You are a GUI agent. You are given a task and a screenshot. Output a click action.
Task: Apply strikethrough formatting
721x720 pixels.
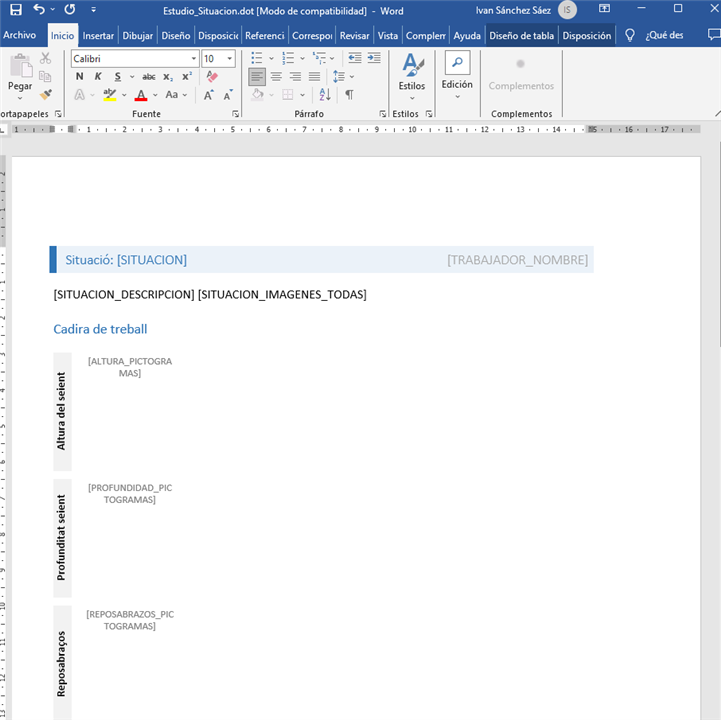[x=149, y=77]
